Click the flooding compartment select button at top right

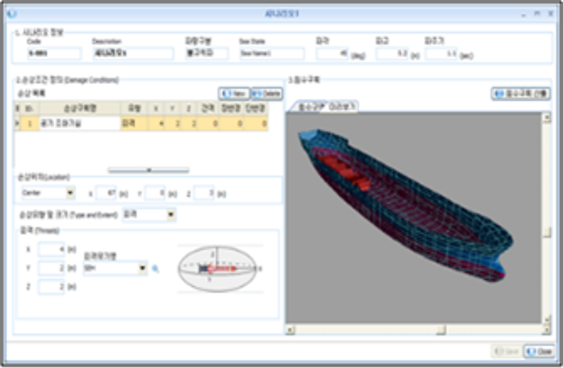pyautogui.click(x=521, y=94)
